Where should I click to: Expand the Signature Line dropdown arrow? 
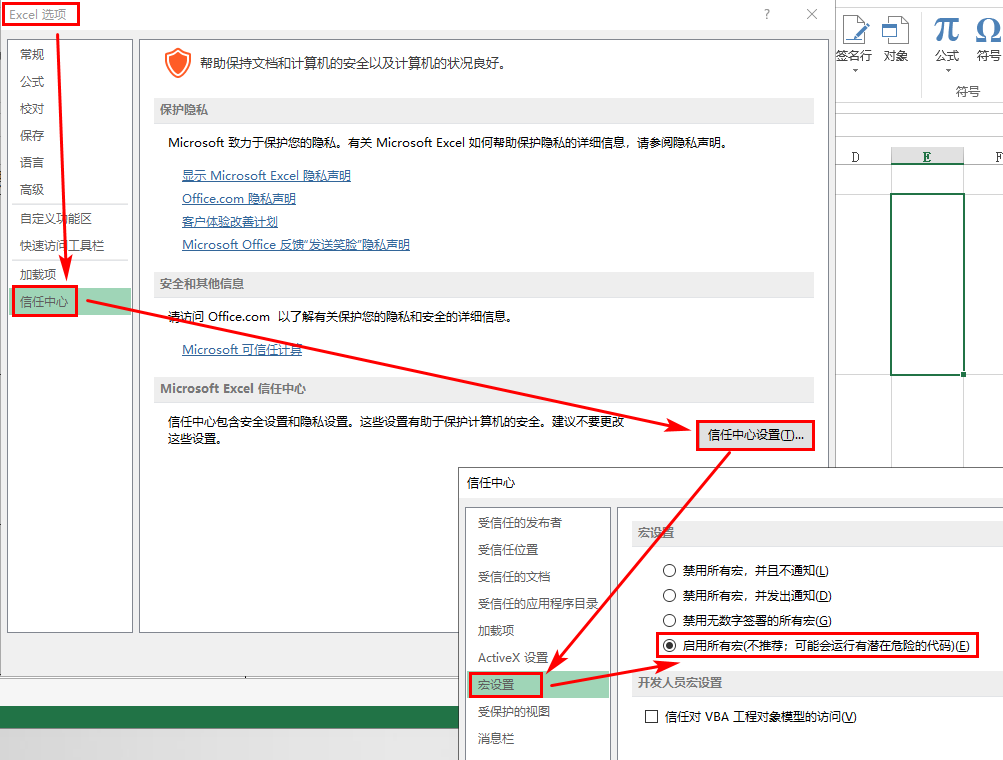(x=855, y=70)
